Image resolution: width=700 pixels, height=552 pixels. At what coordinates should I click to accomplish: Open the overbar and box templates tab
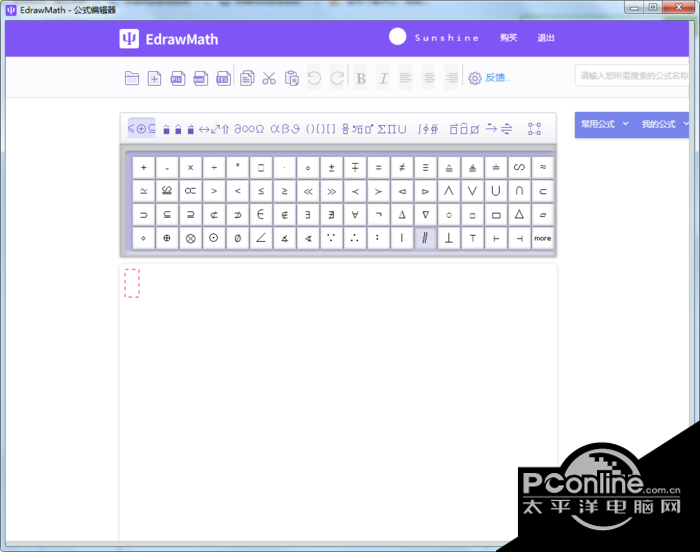(464, 129)
